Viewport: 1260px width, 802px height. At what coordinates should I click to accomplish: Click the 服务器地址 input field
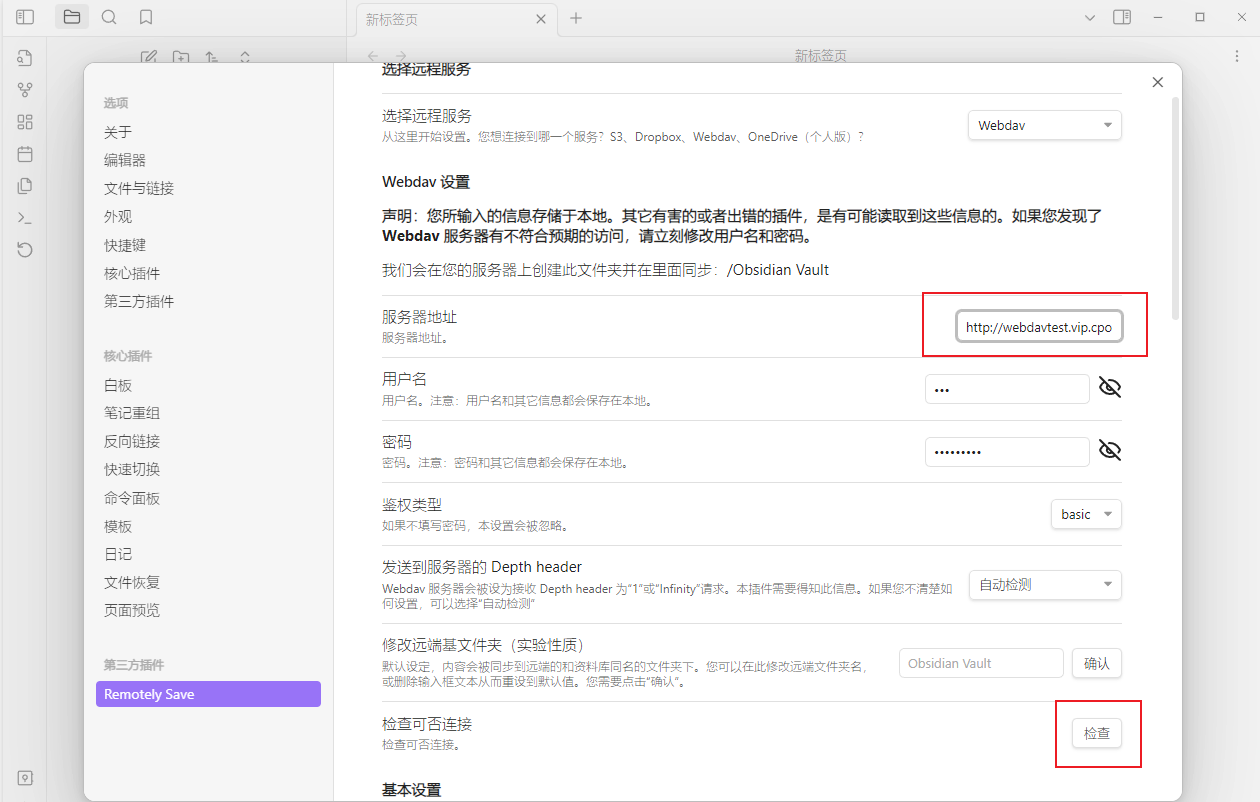(x=1040, y=327)
